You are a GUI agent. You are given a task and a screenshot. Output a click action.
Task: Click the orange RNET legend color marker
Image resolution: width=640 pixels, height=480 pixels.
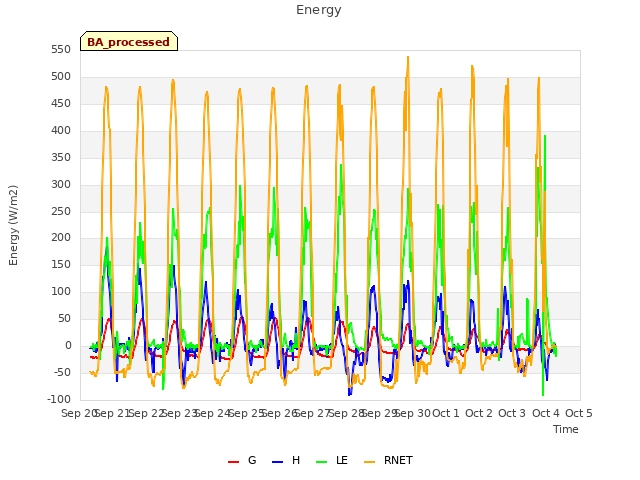point(369,462)
